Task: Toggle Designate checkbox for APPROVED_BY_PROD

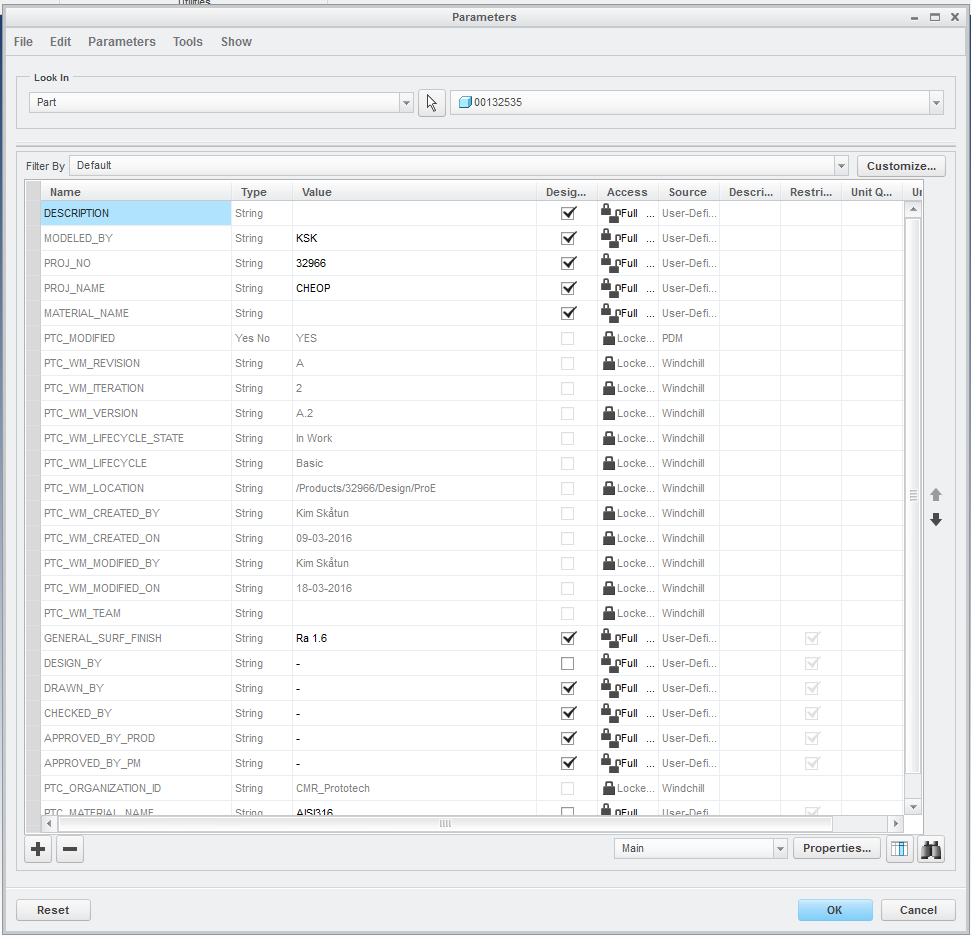Action: point(568,738)
